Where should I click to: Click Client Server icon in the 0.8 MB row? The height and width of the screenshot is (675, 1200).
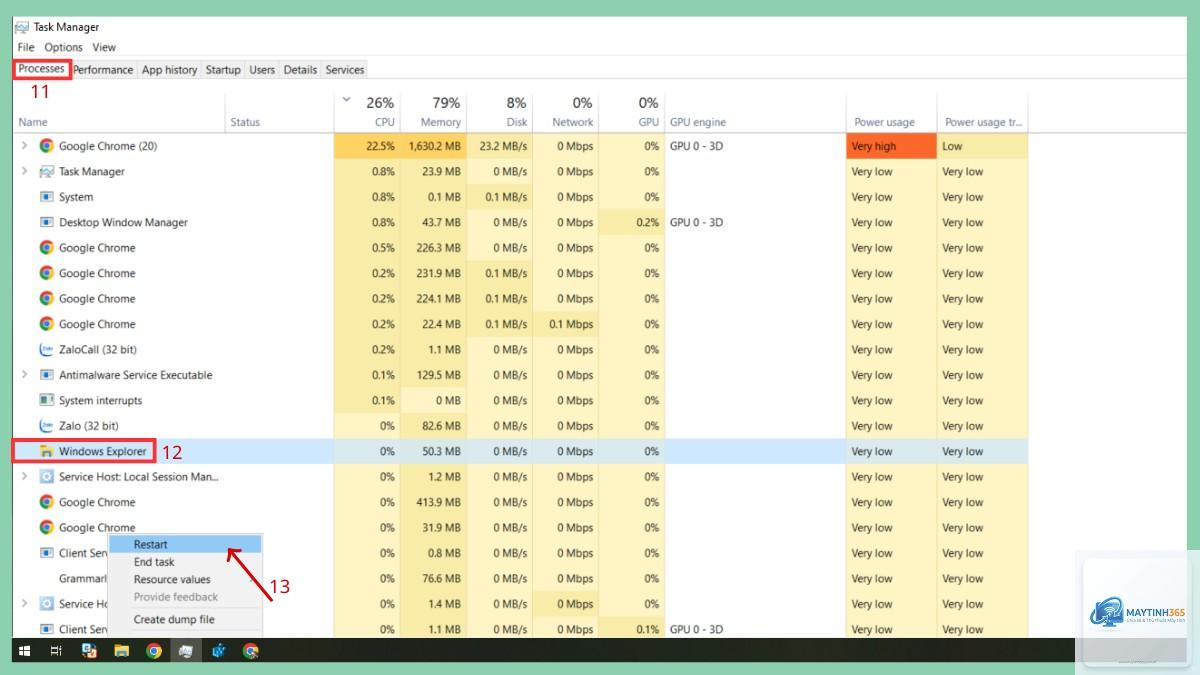(46, 553)
